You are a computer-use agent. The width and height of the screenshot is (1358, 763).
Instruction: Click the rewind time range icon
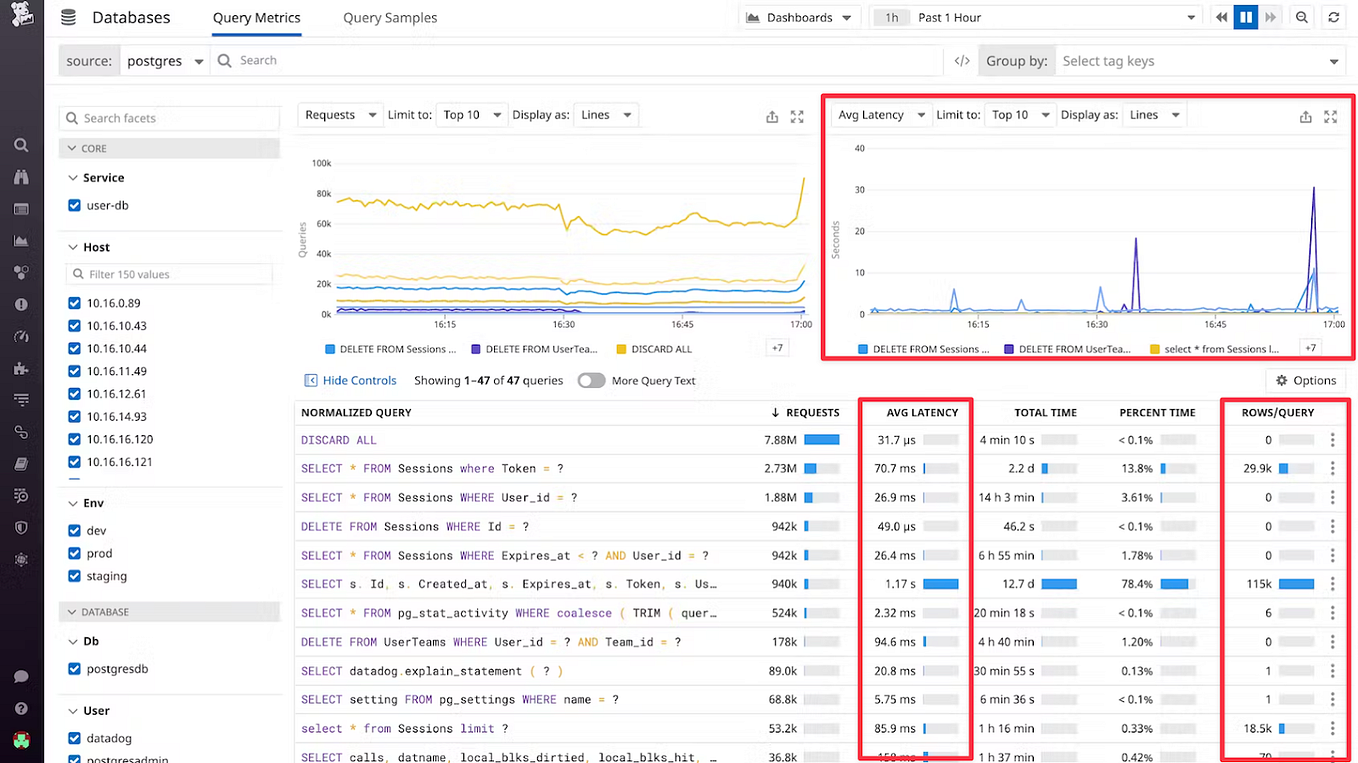point(1221,17)
